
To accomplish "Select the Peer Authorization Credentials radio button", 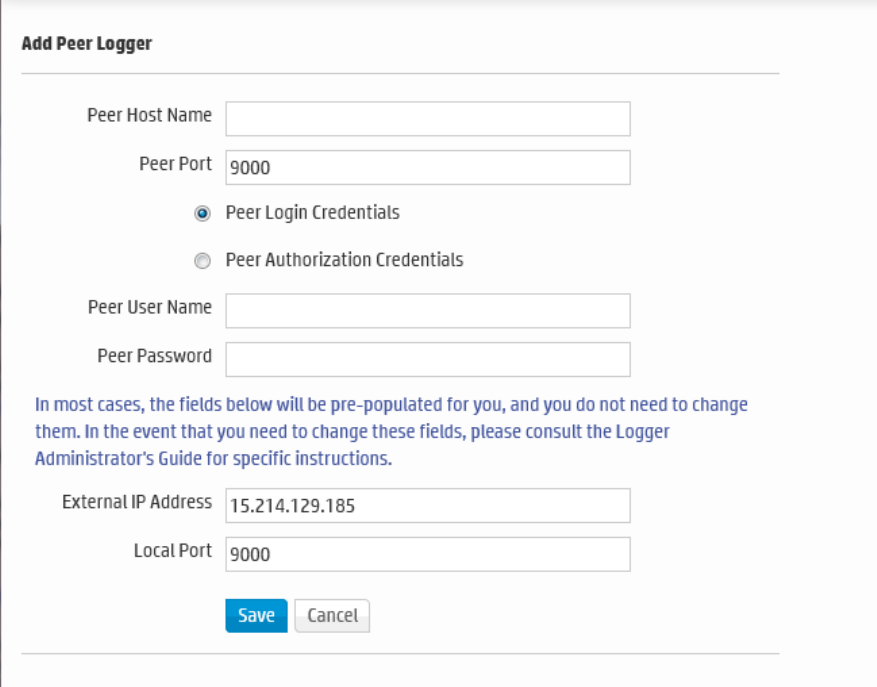I will click(203, 261).
